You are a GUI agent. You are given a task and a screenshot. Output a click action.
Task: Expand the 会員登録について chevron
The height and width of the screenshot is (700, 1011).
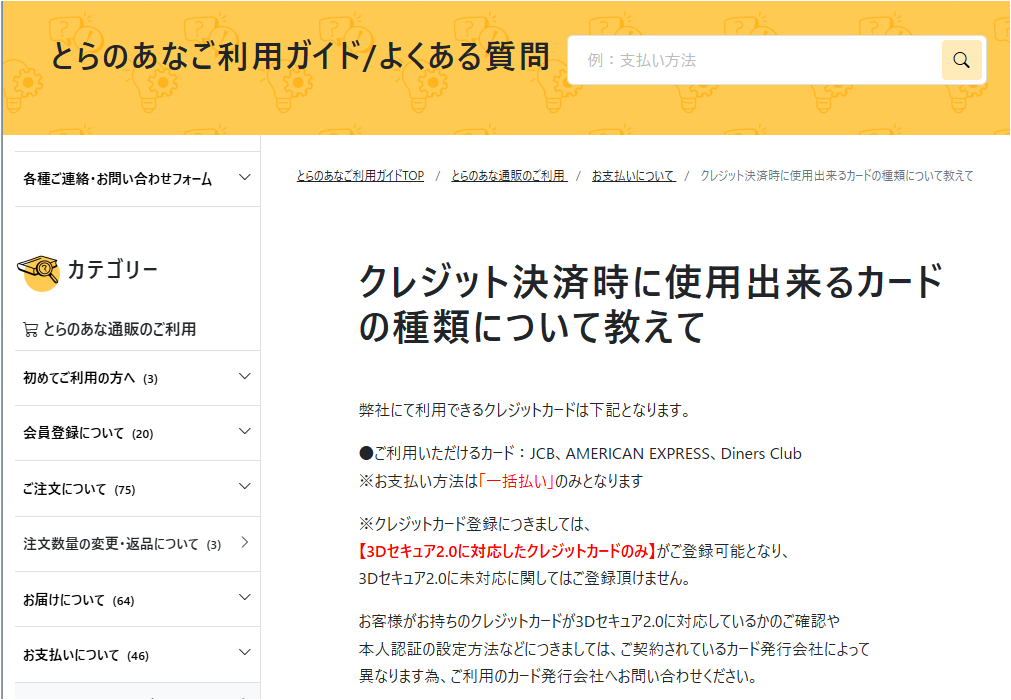pos(245,432)
